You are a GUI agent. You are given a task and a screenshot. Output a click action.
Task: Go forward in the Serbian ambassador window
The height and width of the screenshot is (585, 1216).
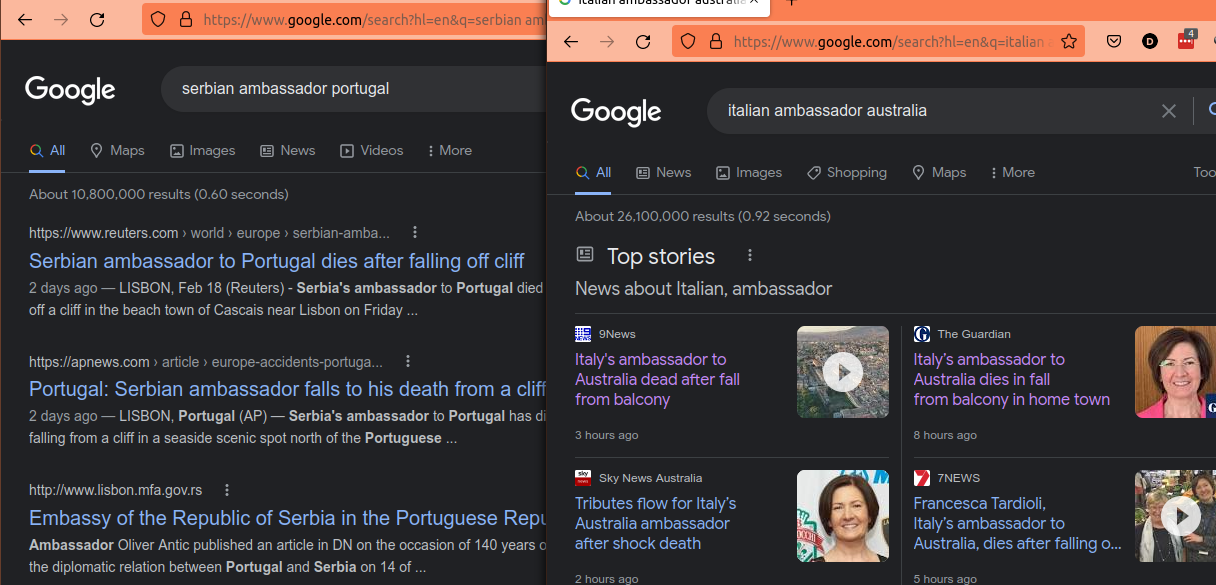pos(61,19)
